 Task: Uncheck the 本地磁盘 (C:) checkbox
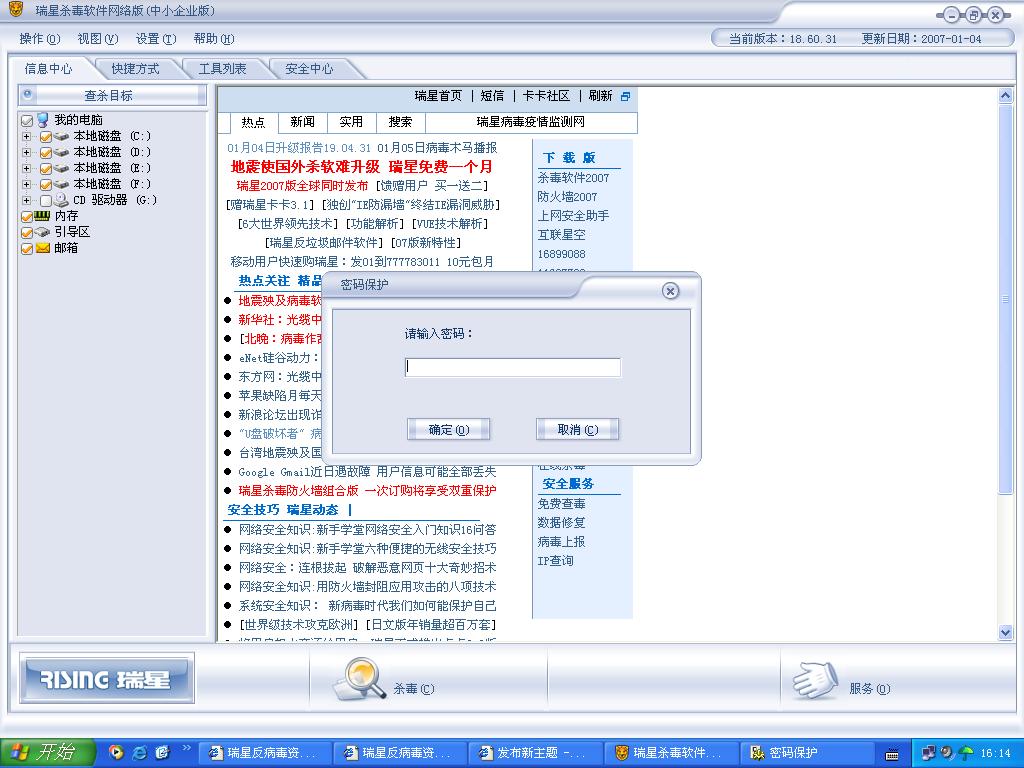pos(46,137)
